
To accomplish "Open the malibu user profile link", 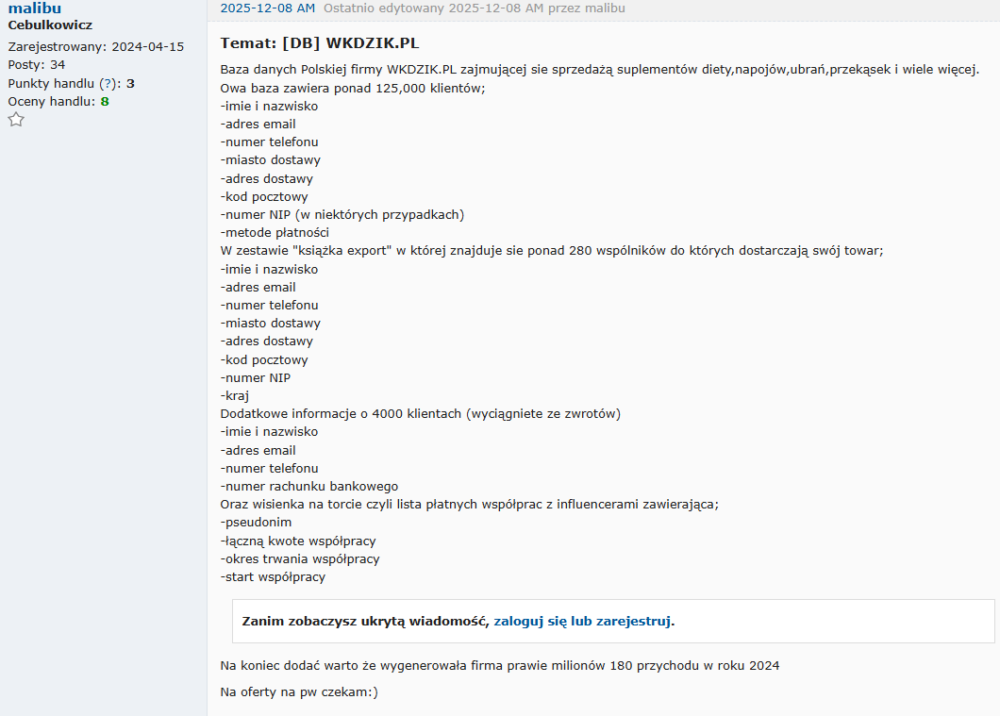I will click(35, 9).
